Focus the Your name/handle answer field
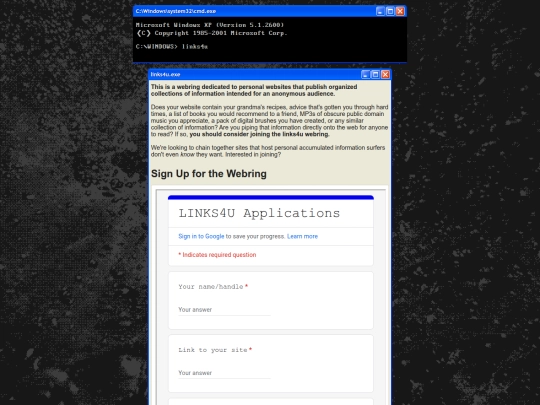Image resolution: width=540 pixels, height=405 pixels. [x=224, y=310]
